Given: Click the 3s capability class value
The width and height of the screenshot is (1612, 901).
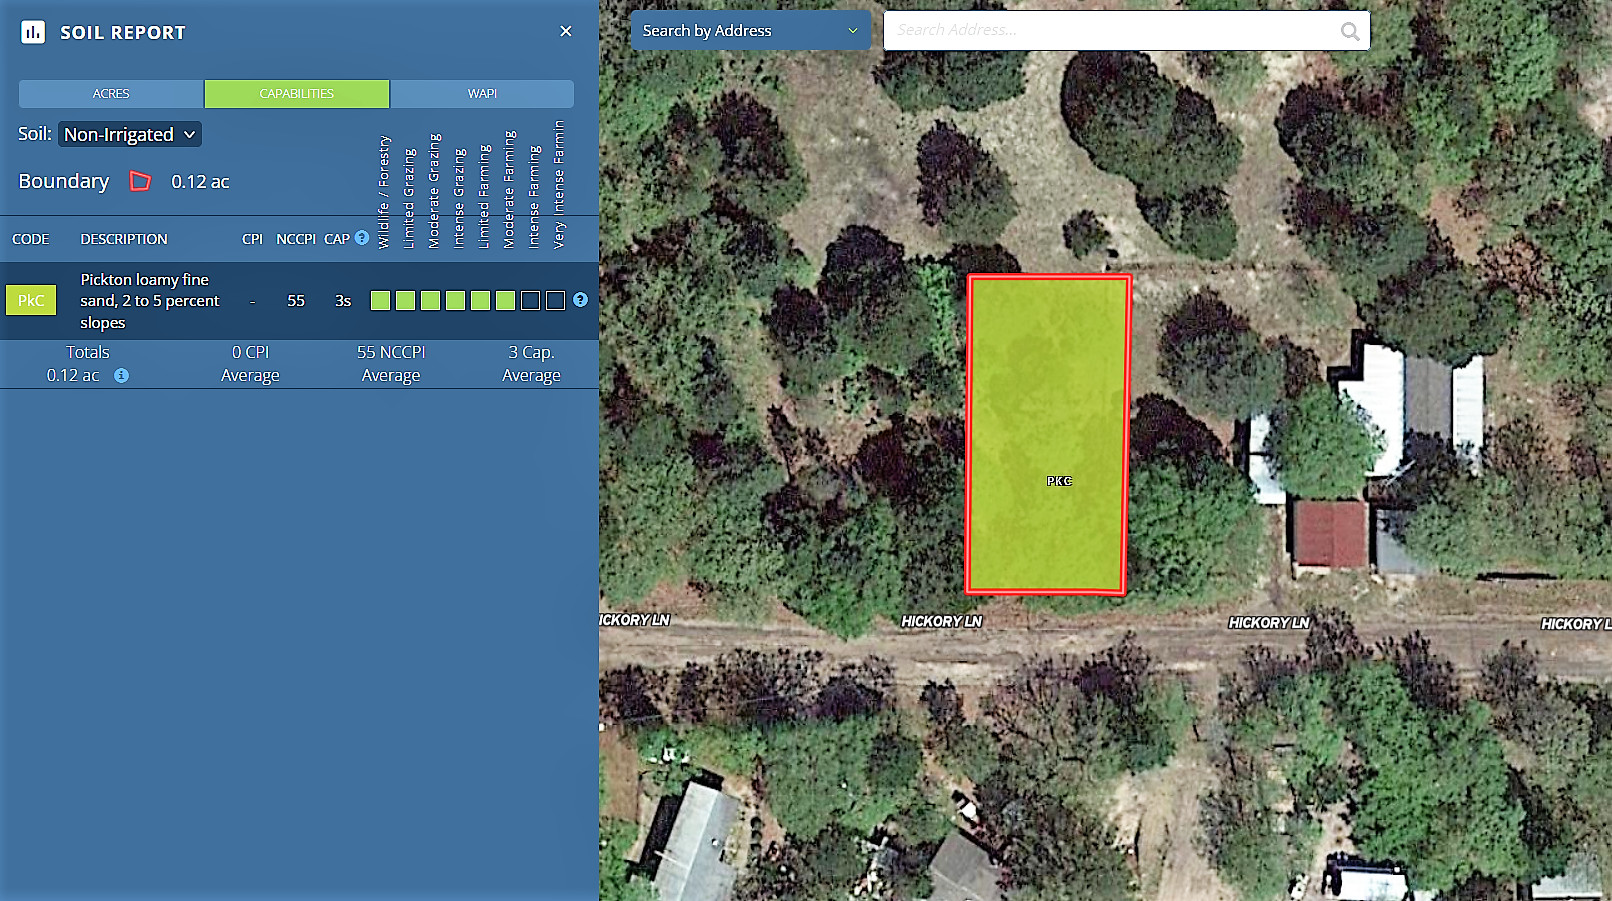Looking at the screenshot, I should tap(343, 300).
